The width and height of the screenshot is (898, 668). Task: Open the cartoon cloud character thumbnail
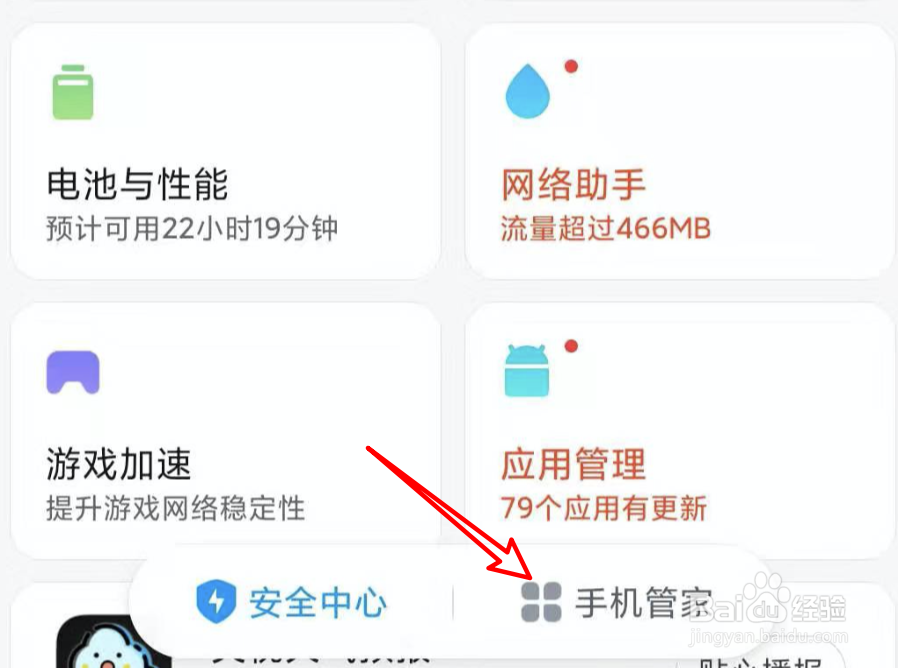(112, 642)
